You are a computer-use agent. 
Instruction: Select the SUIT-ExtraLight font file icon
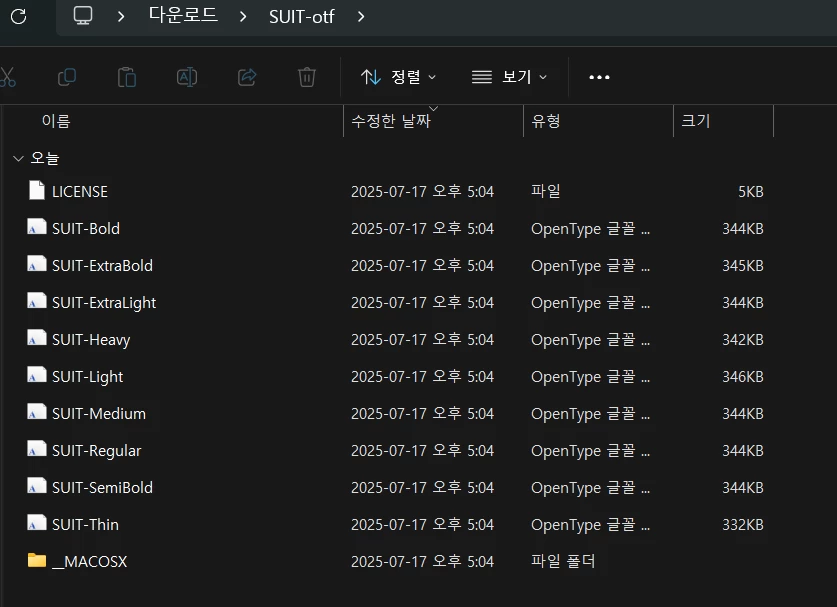(37, 301)
